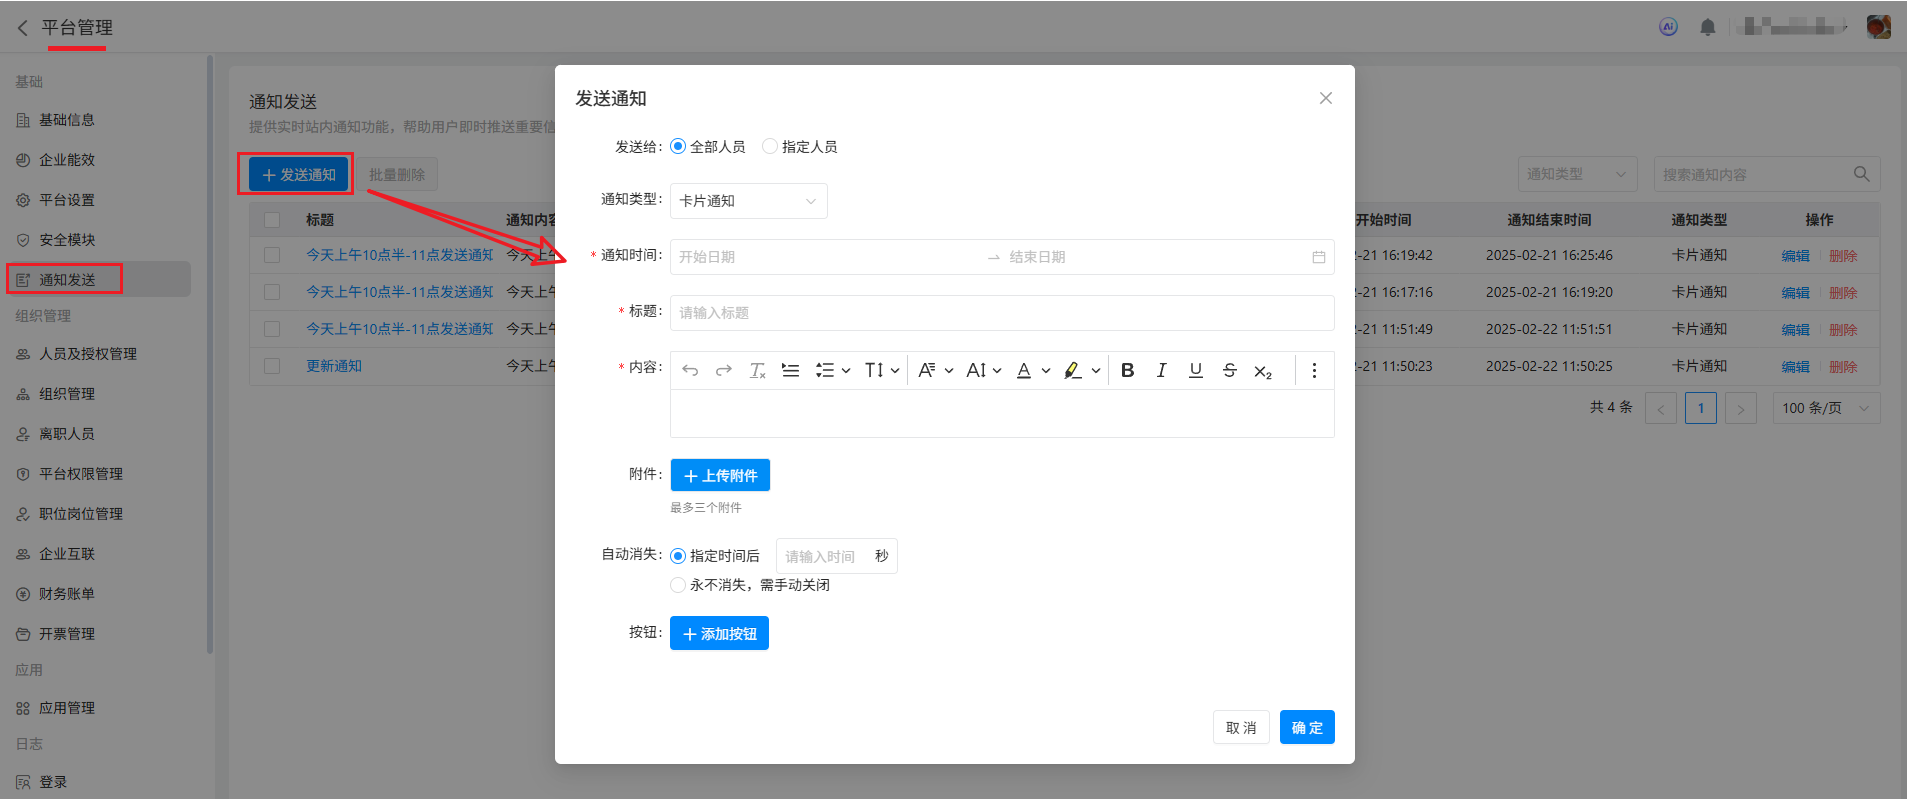
Task: Open the 100 条/页 page size dropdown
Action: tap(1825, 408)
